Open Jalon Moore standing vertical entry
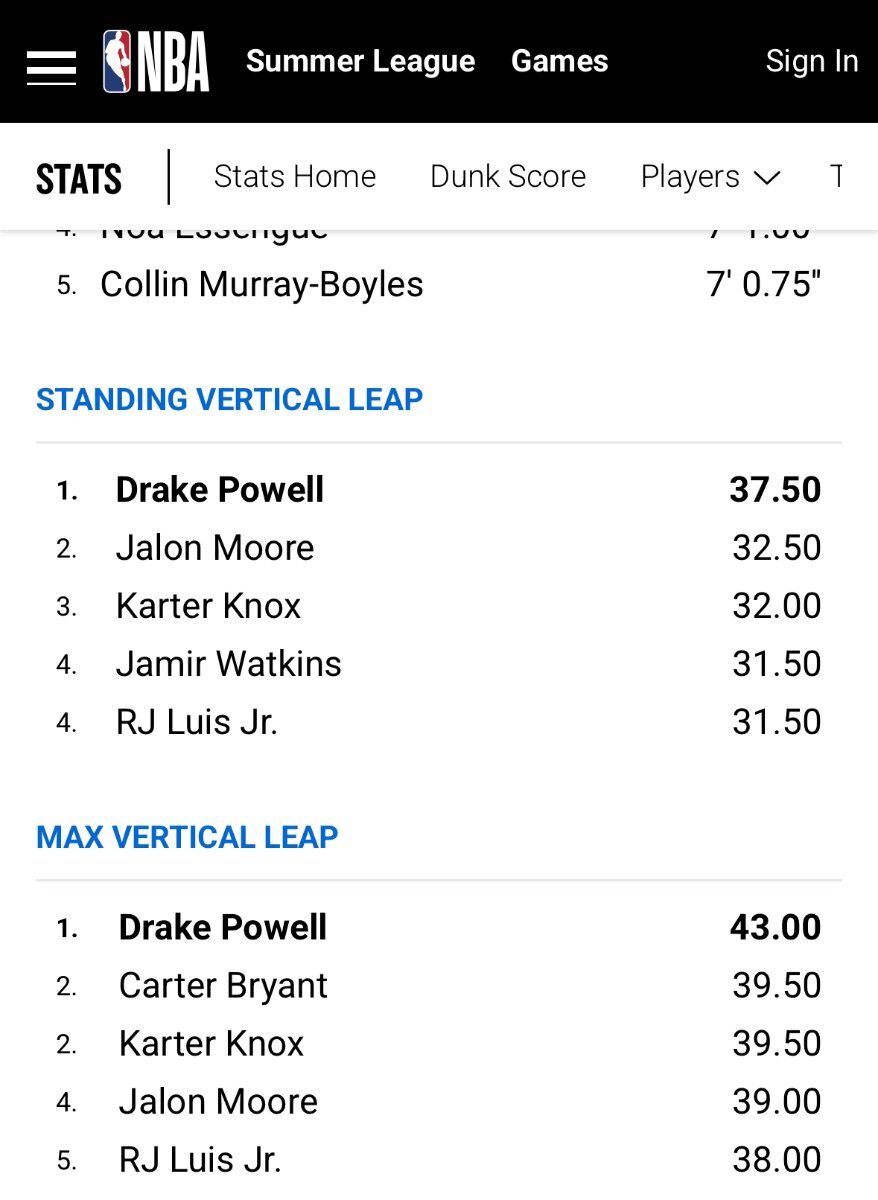This screenshot has height=1200, width=878. click(215, 548)
